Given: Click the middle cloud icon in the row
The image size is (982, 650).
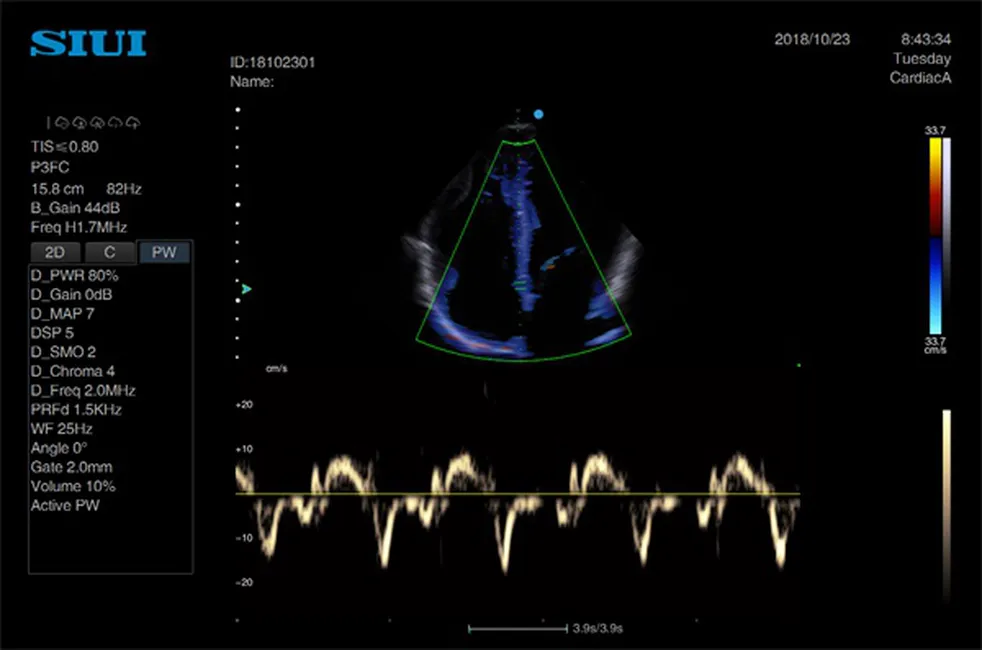Looking at the screenshot, I should tap(97, 123).
